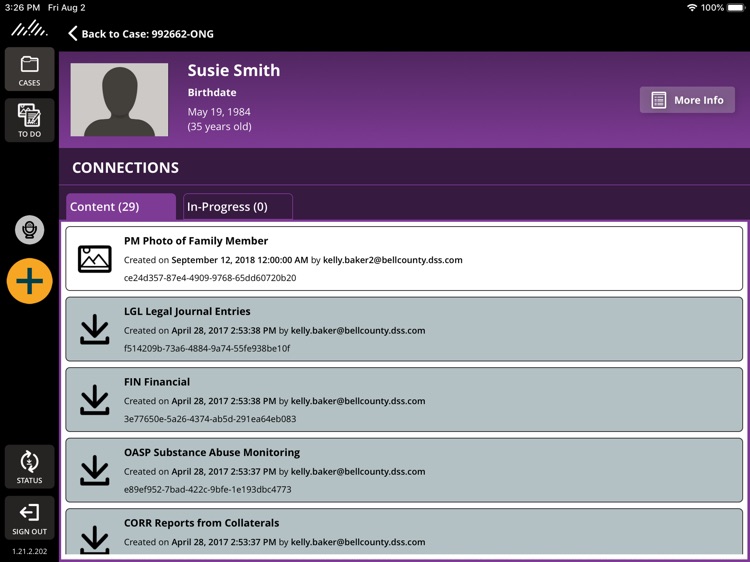Click the table icon in More Info
750x562 pixels.
(659, 100)
